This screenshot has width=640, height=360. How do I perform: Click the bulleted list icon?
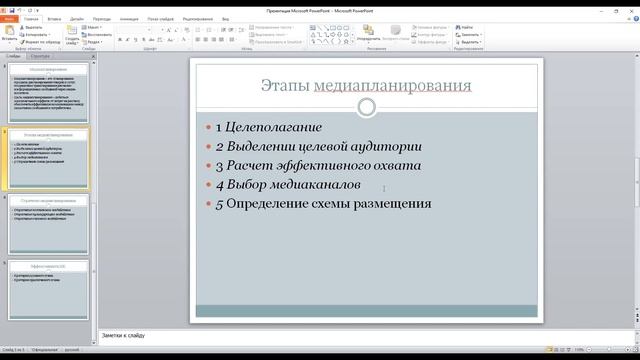(198, 30)
